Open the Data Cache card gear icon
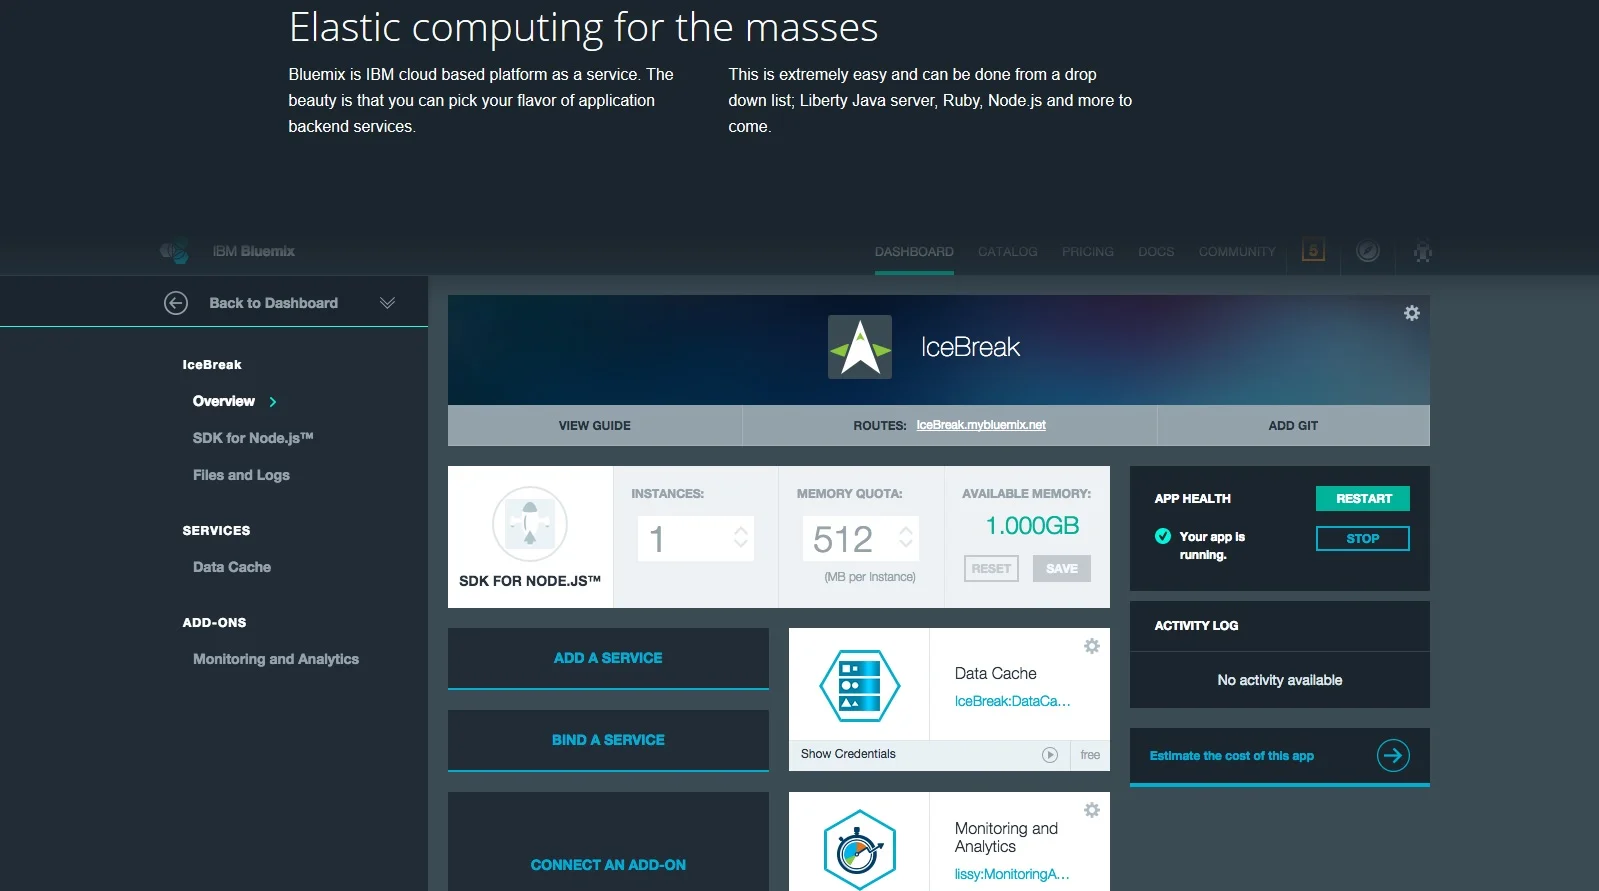Viewport: 1599px width, 891px height. (1092, 646)
